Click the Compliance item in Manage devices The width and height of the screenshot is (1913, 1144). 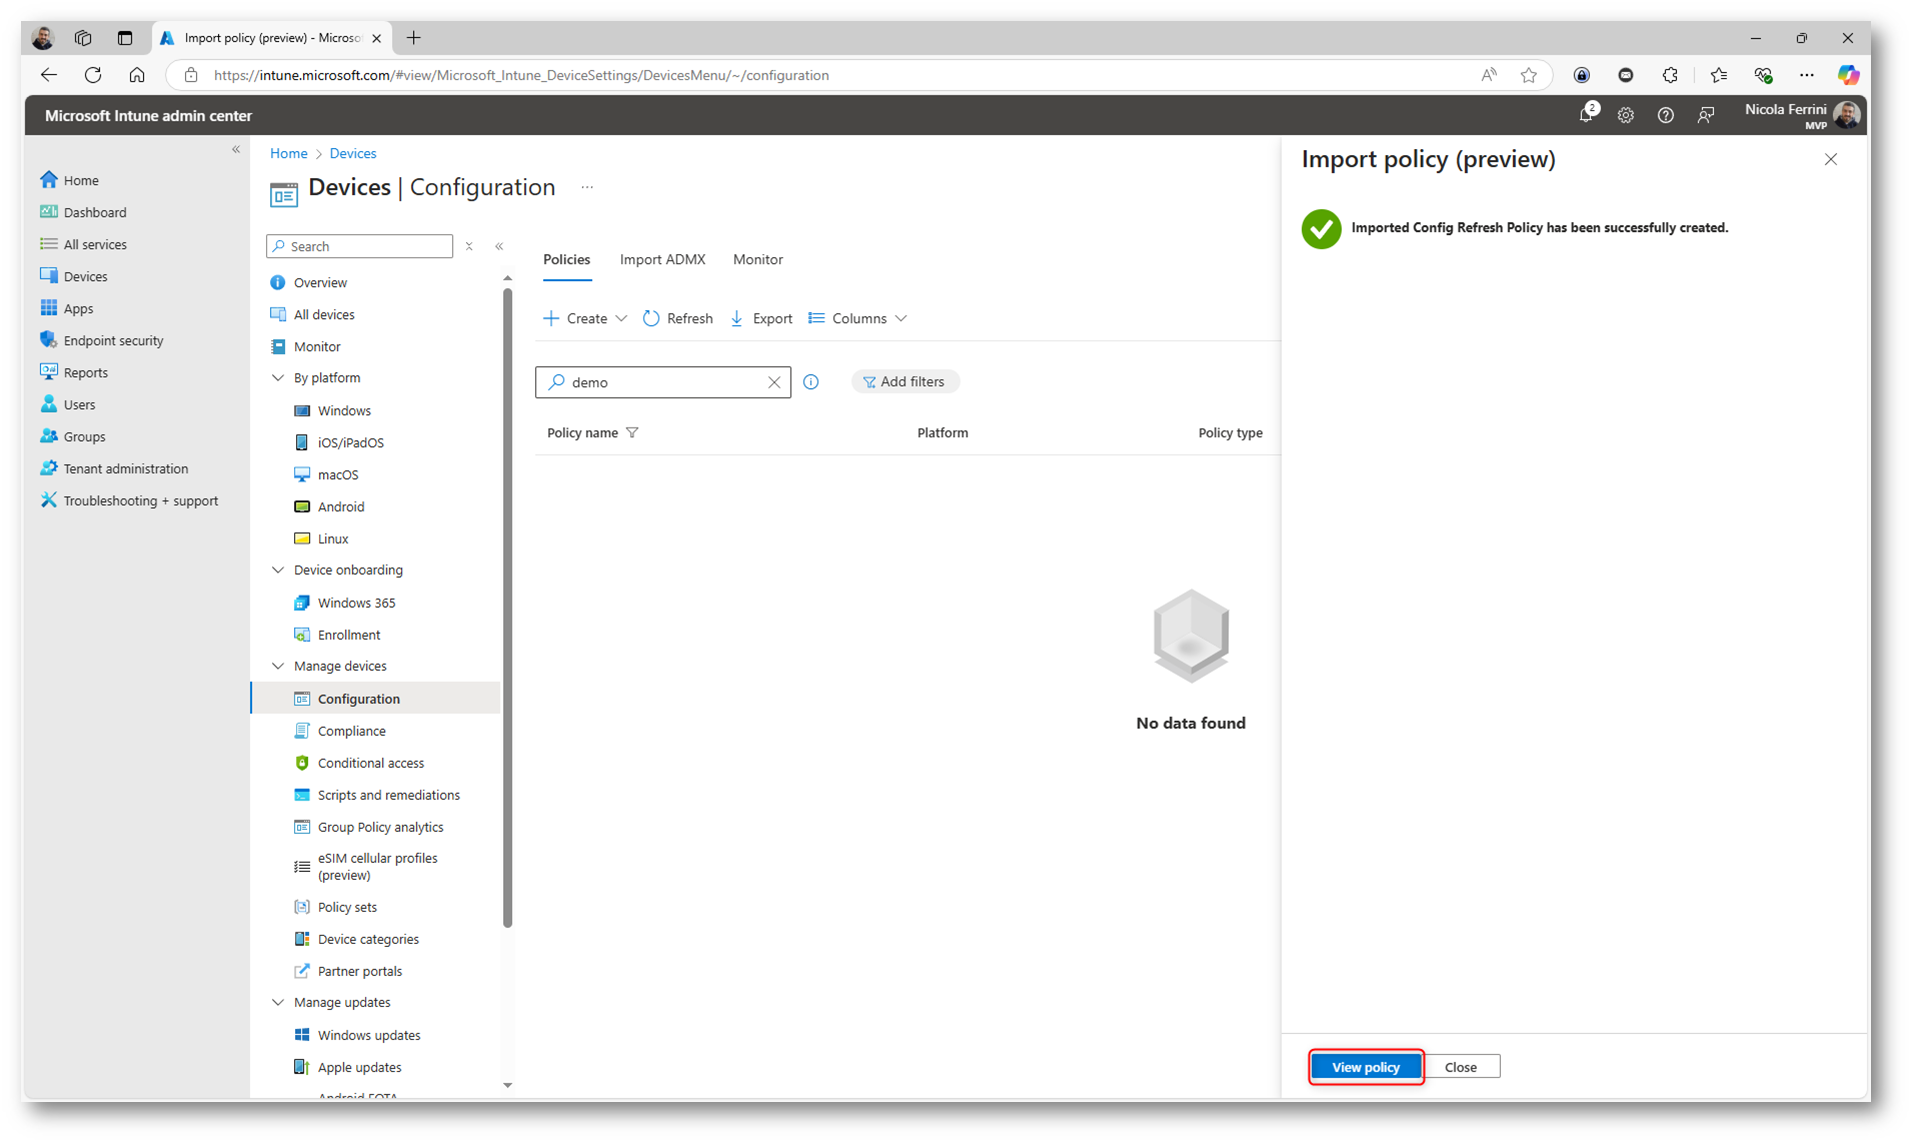[x=351, y=731]
